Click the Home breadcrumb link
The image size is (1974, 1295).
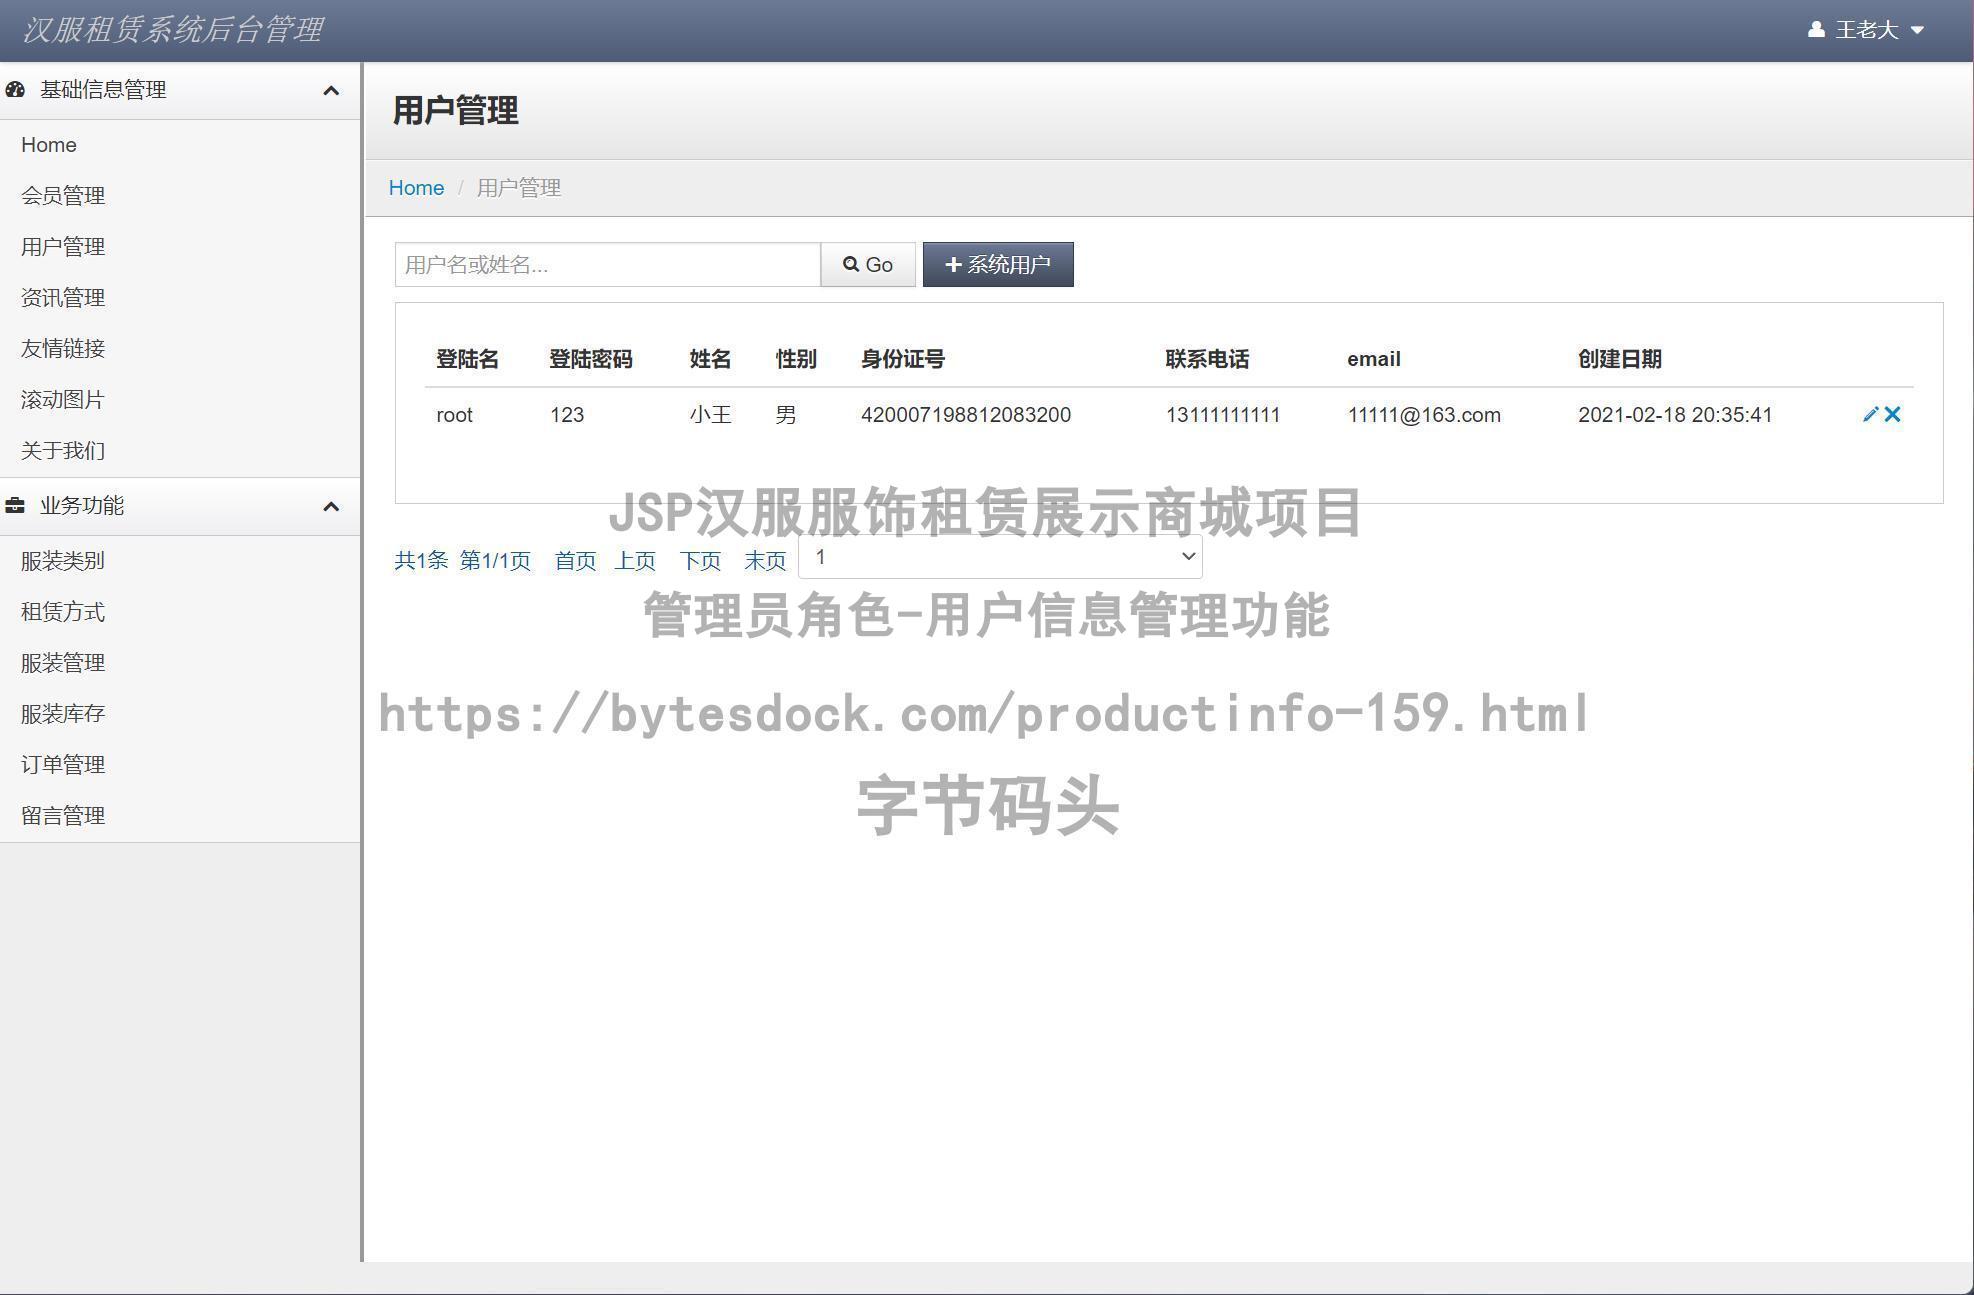click(x=416, y=188)
